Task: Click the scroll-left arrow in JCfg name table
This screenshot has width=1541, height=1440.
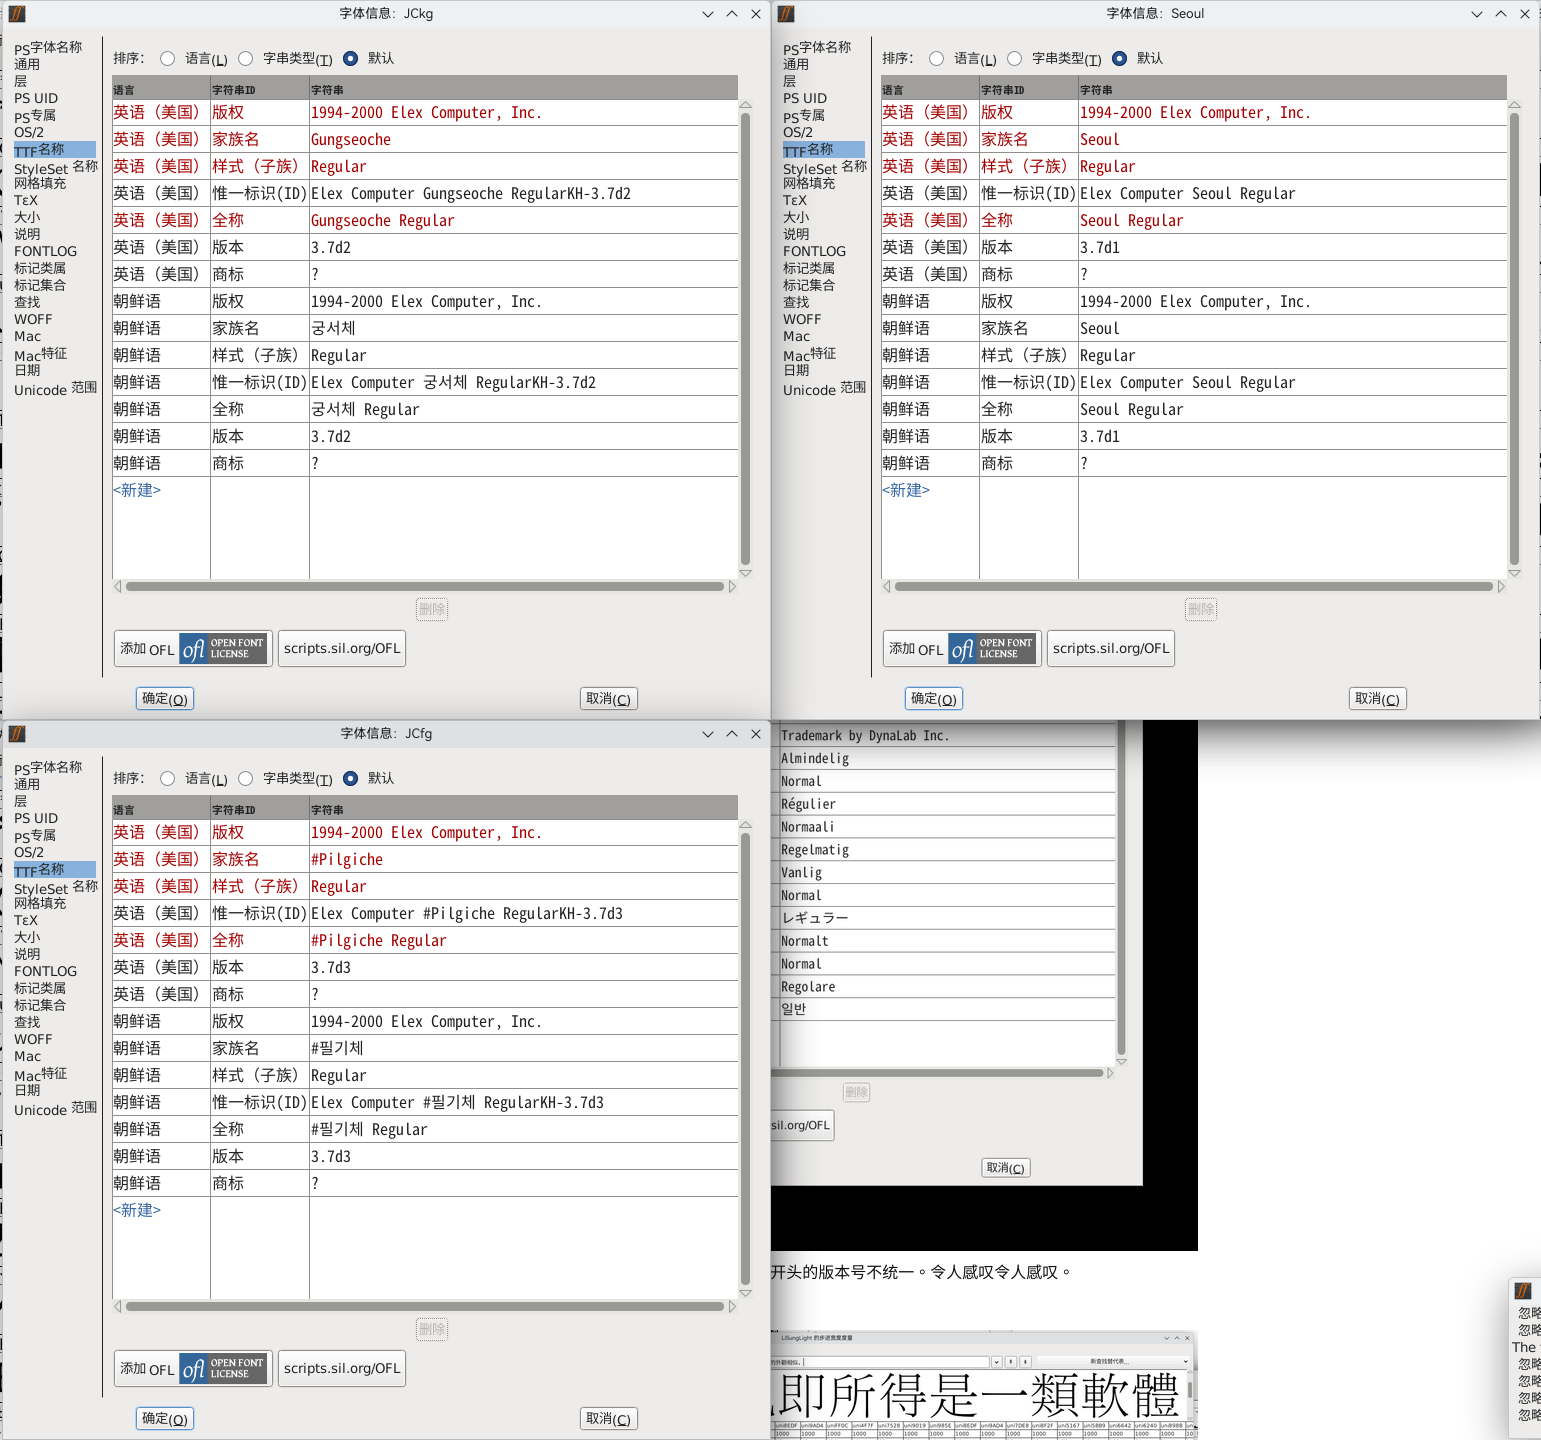Action: pyautogui.click(x=118, y=1307)
